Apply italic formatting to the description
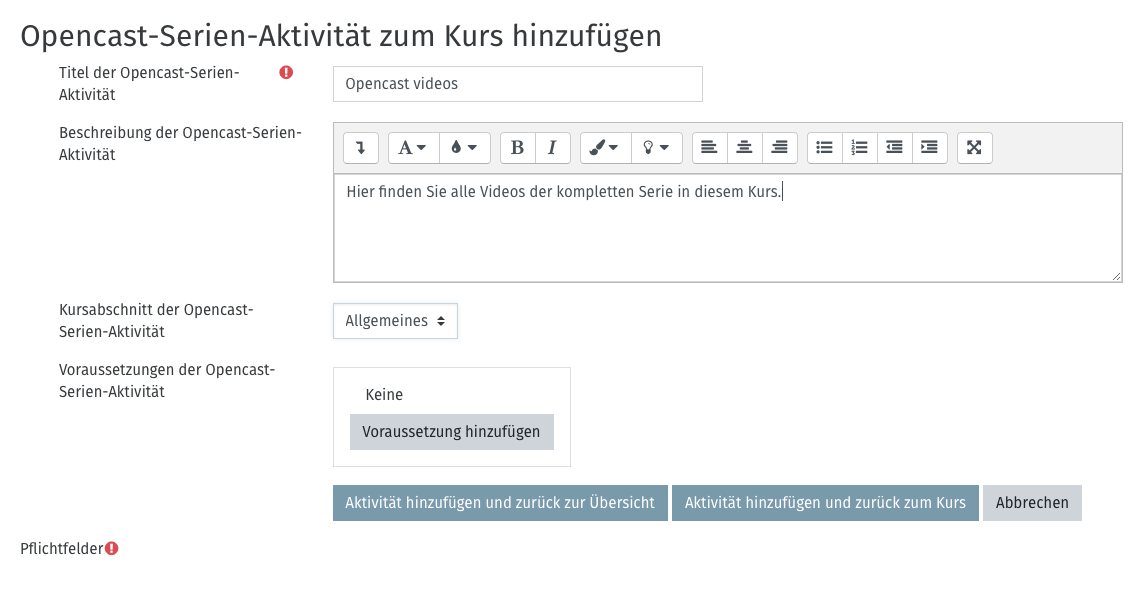The height and width of the screenshot is (589, 1147). click(552, 148)
